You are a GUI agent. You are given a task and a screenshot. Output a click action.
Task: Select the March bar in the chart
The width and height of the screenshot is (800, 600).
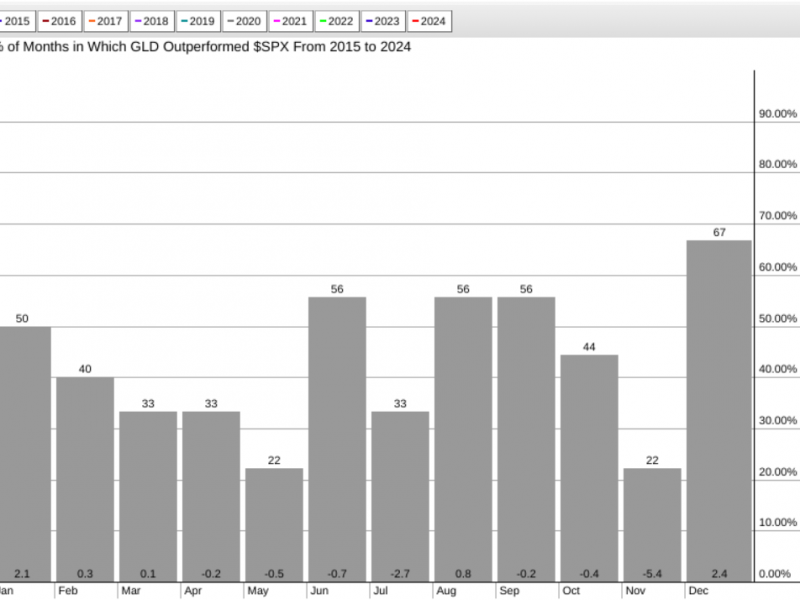[148, 496]
